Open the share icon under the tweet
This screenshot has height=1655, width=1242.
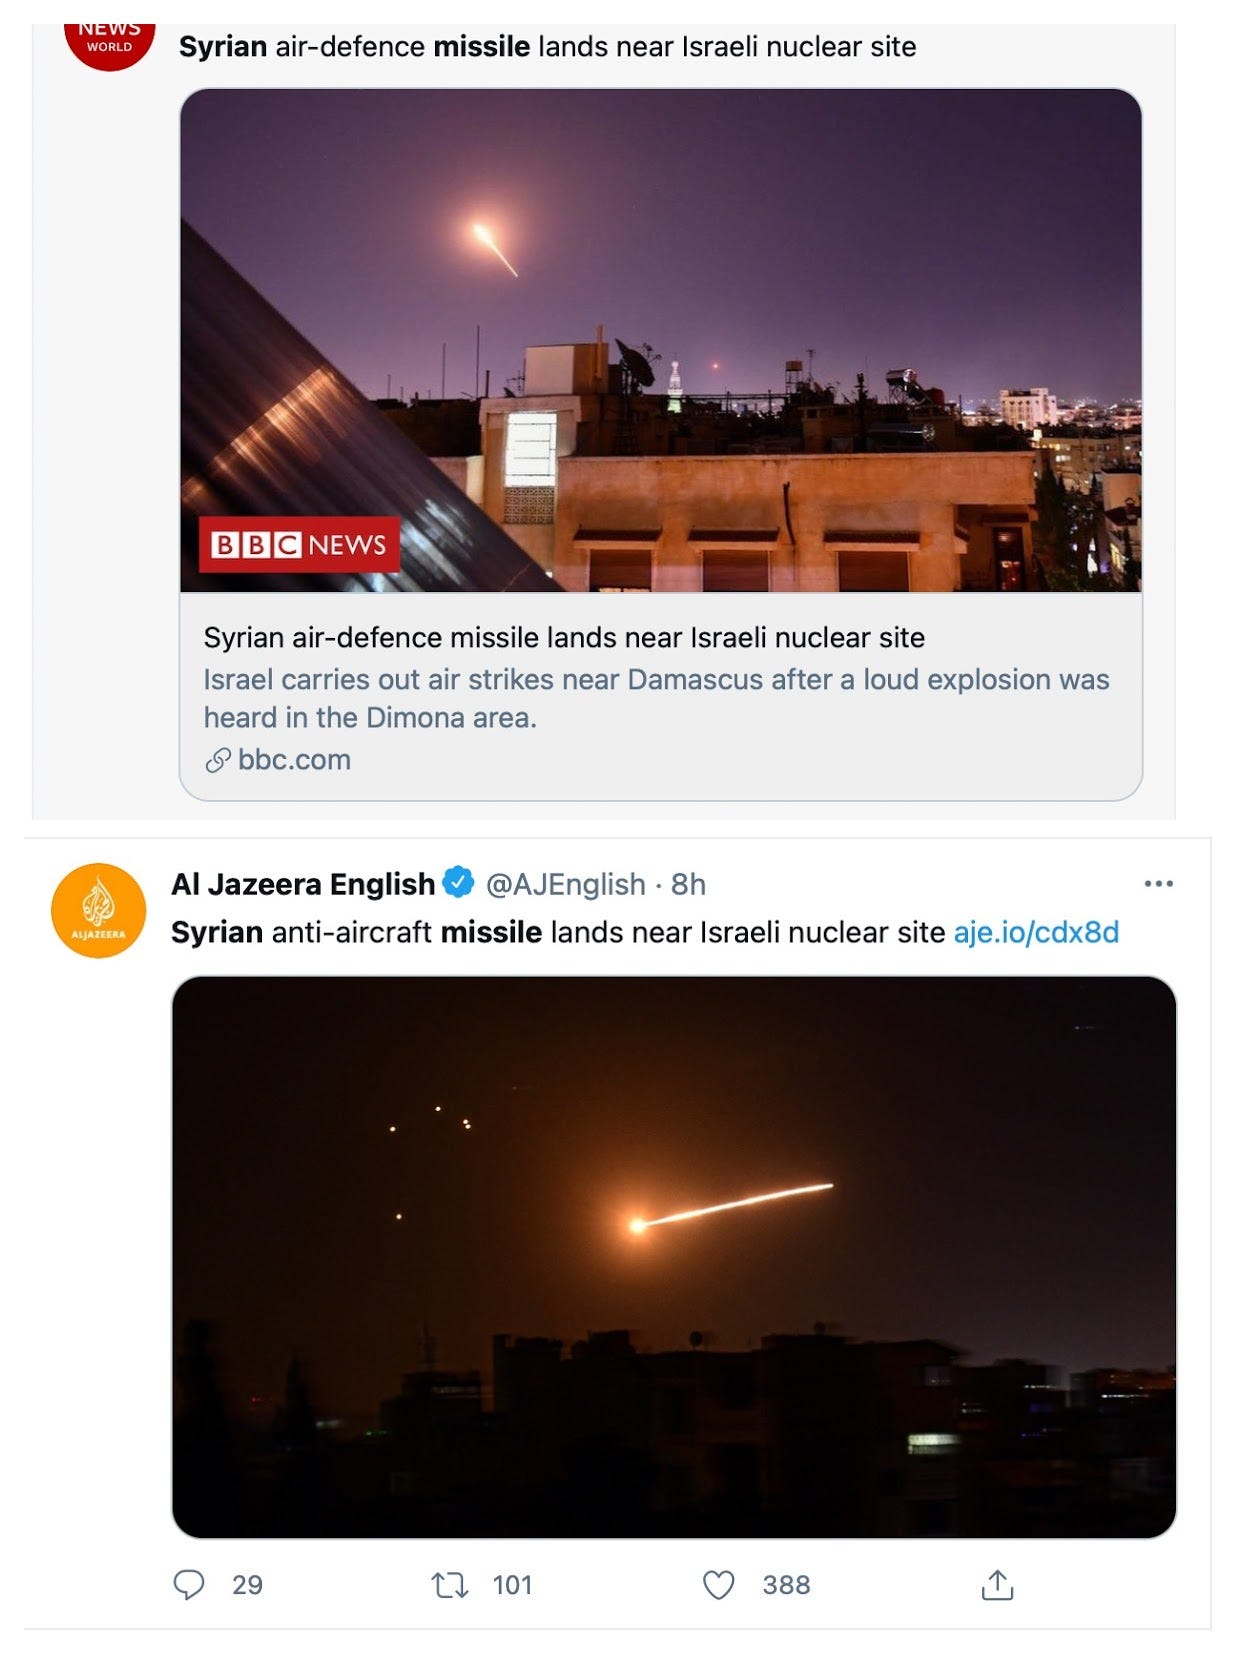coord(997,1584)
